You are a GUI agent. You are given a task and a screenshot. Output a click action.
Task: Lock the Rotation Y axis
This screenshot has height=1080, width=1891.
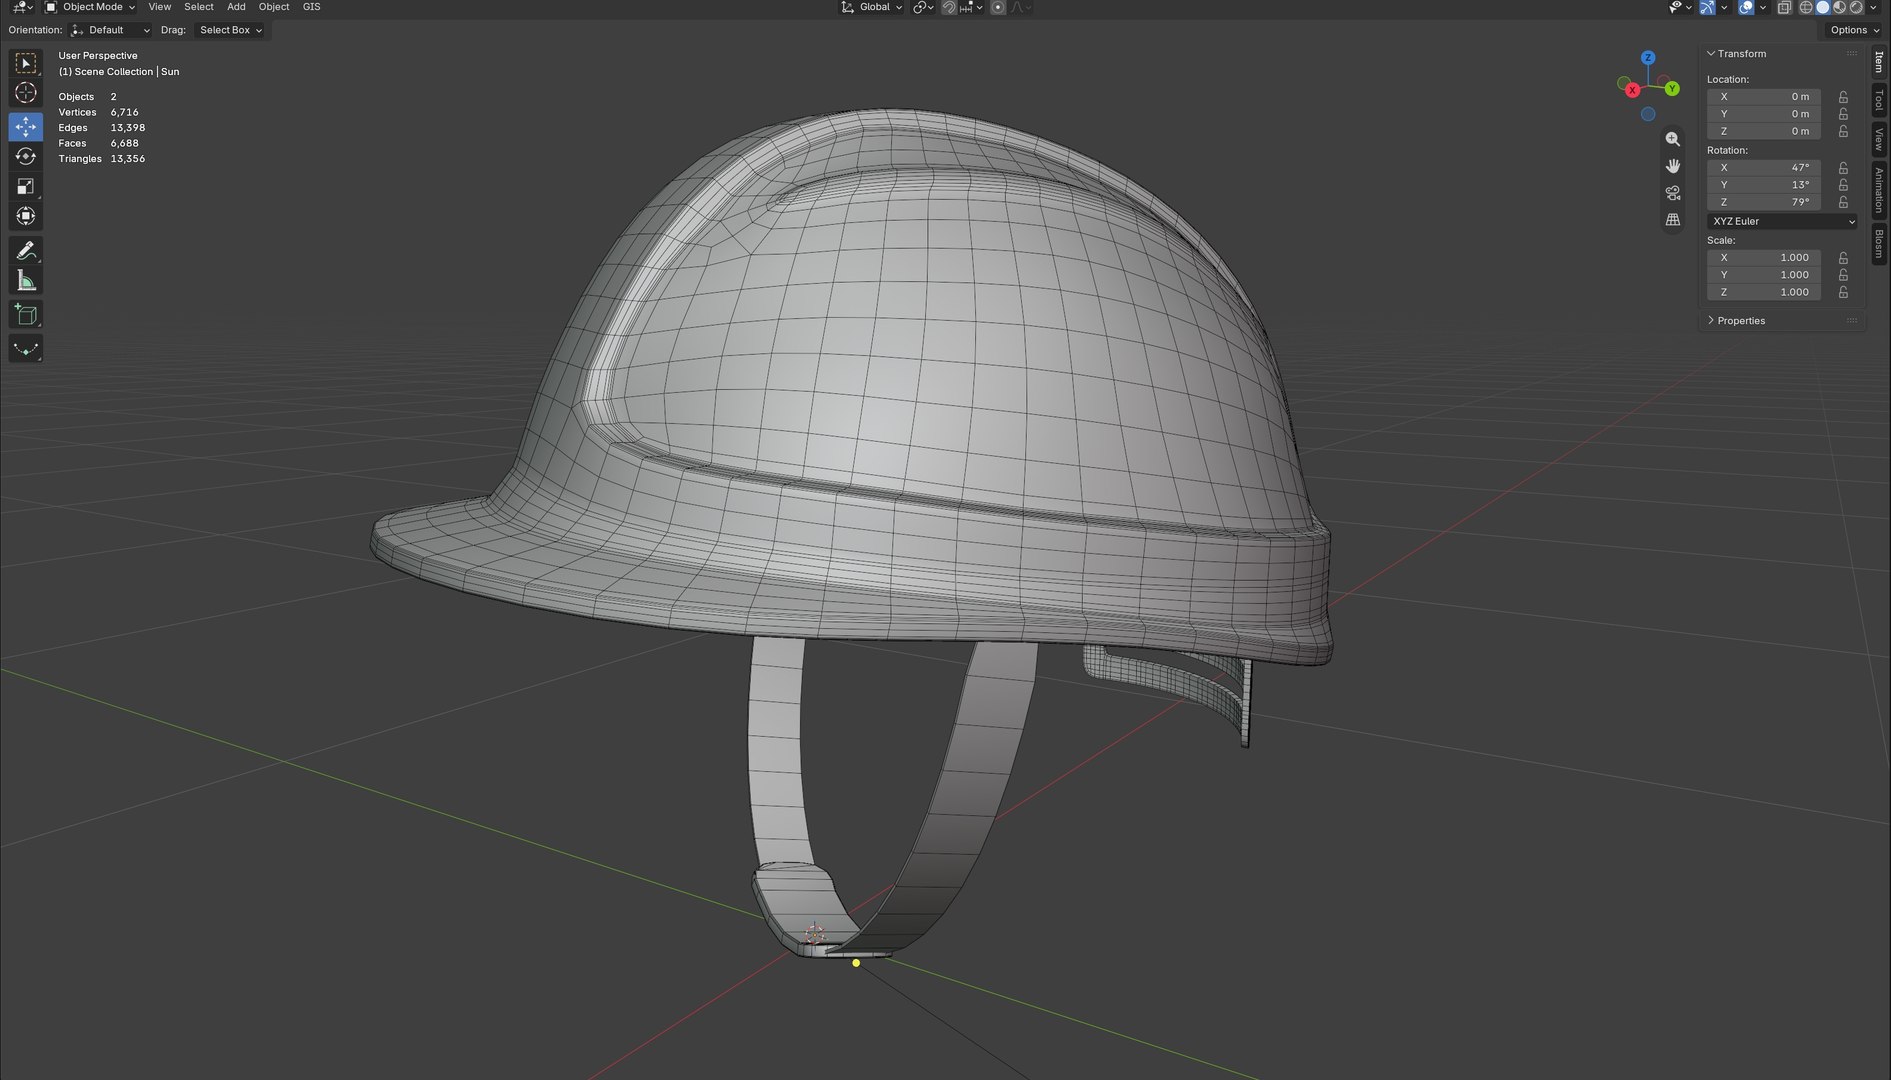(1843, 185)
